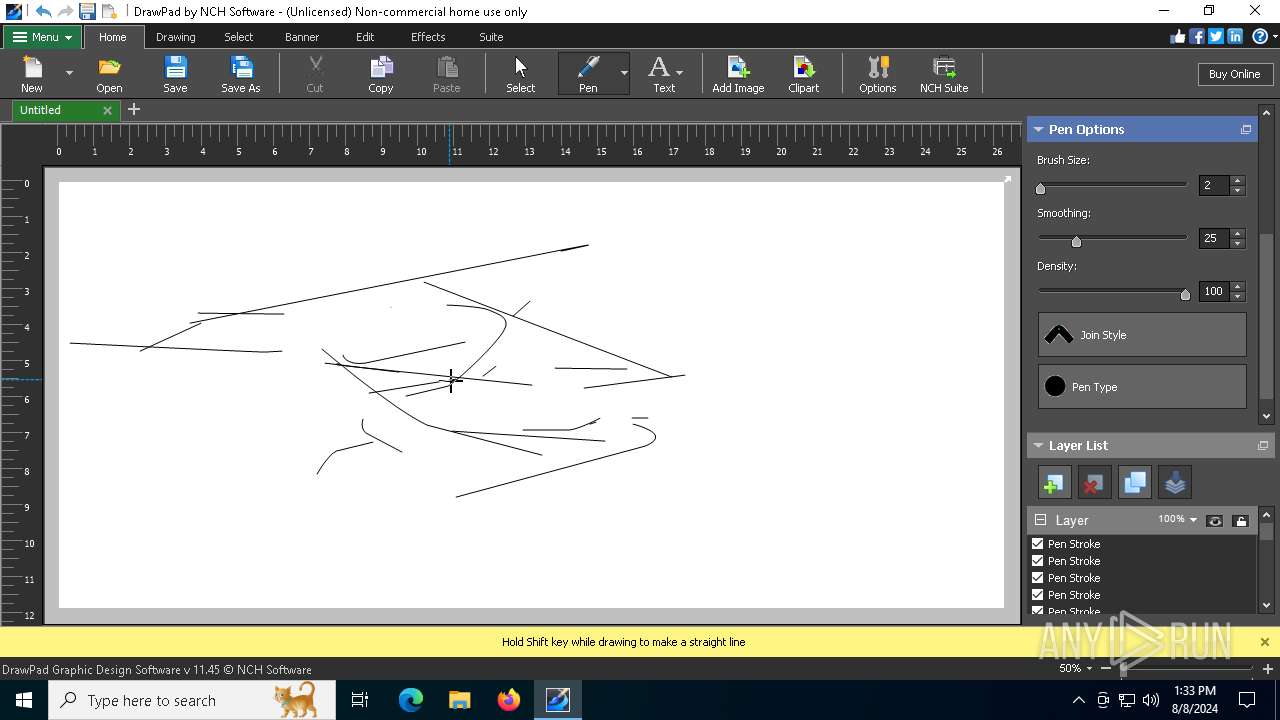1280x720 pixels.
Task: Click the LinkedIn share icon
Action: (1235, 36)
